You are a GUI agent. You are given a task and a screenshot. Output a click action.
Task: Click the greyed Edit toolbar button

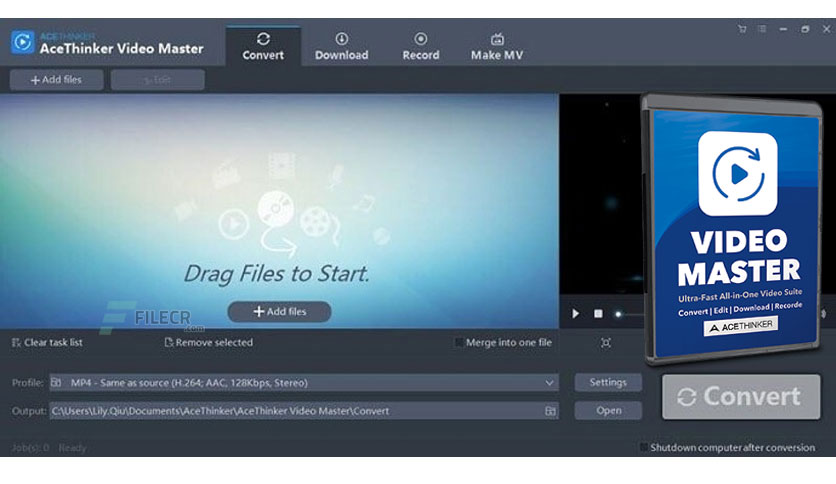click(157, 80)
